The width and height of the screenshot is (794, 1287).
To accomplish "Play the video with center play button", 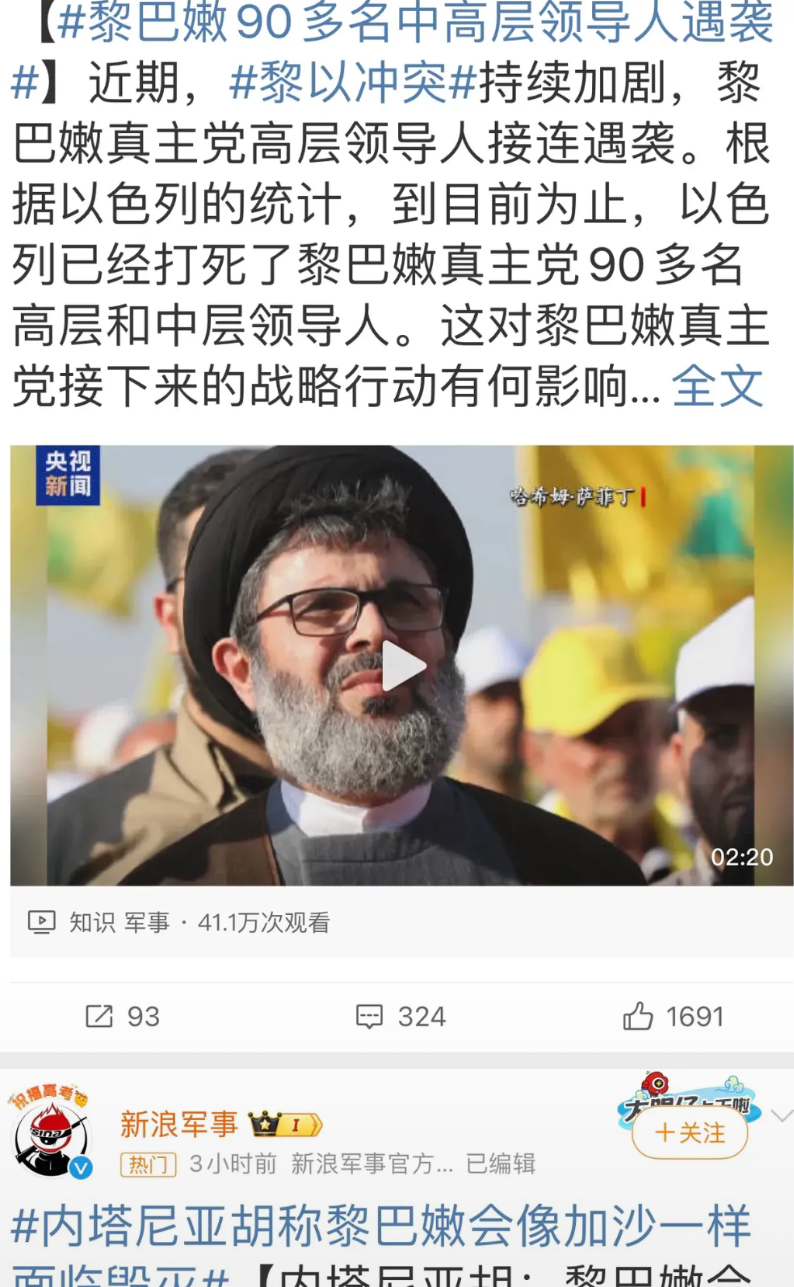I will pos(402,666).
